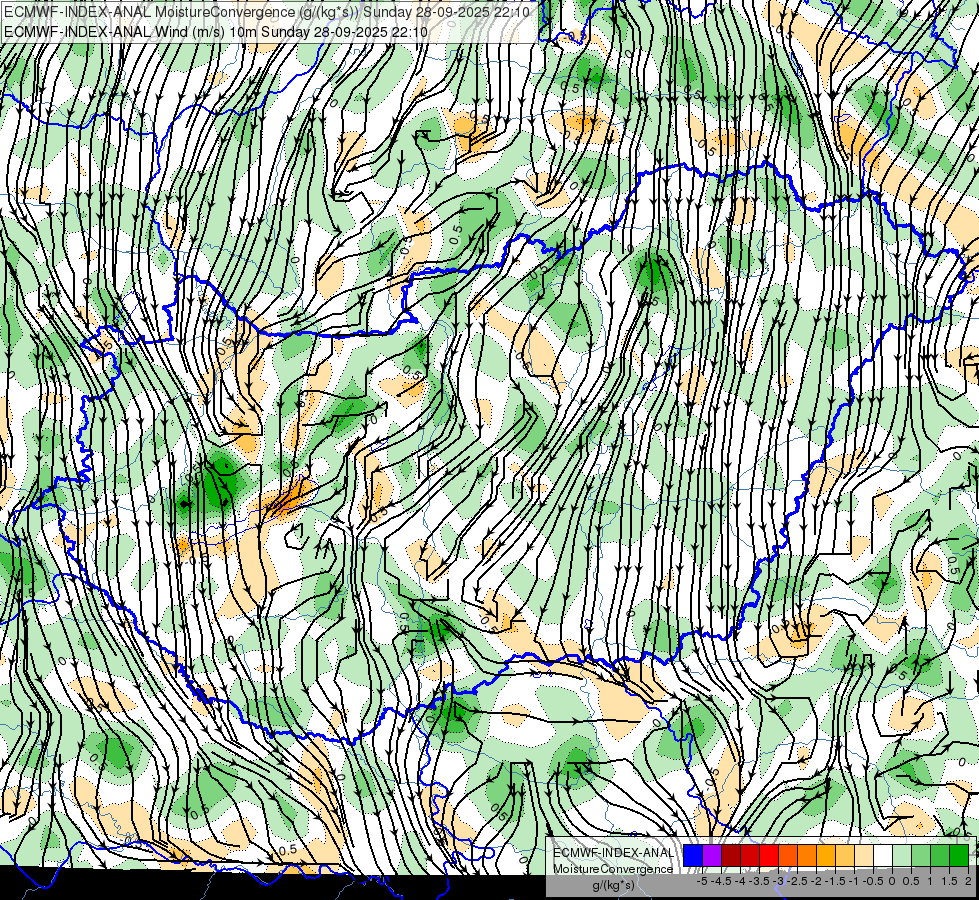
Task: Click the MoistureConvergence title line at top
Action: click(267, 12)
